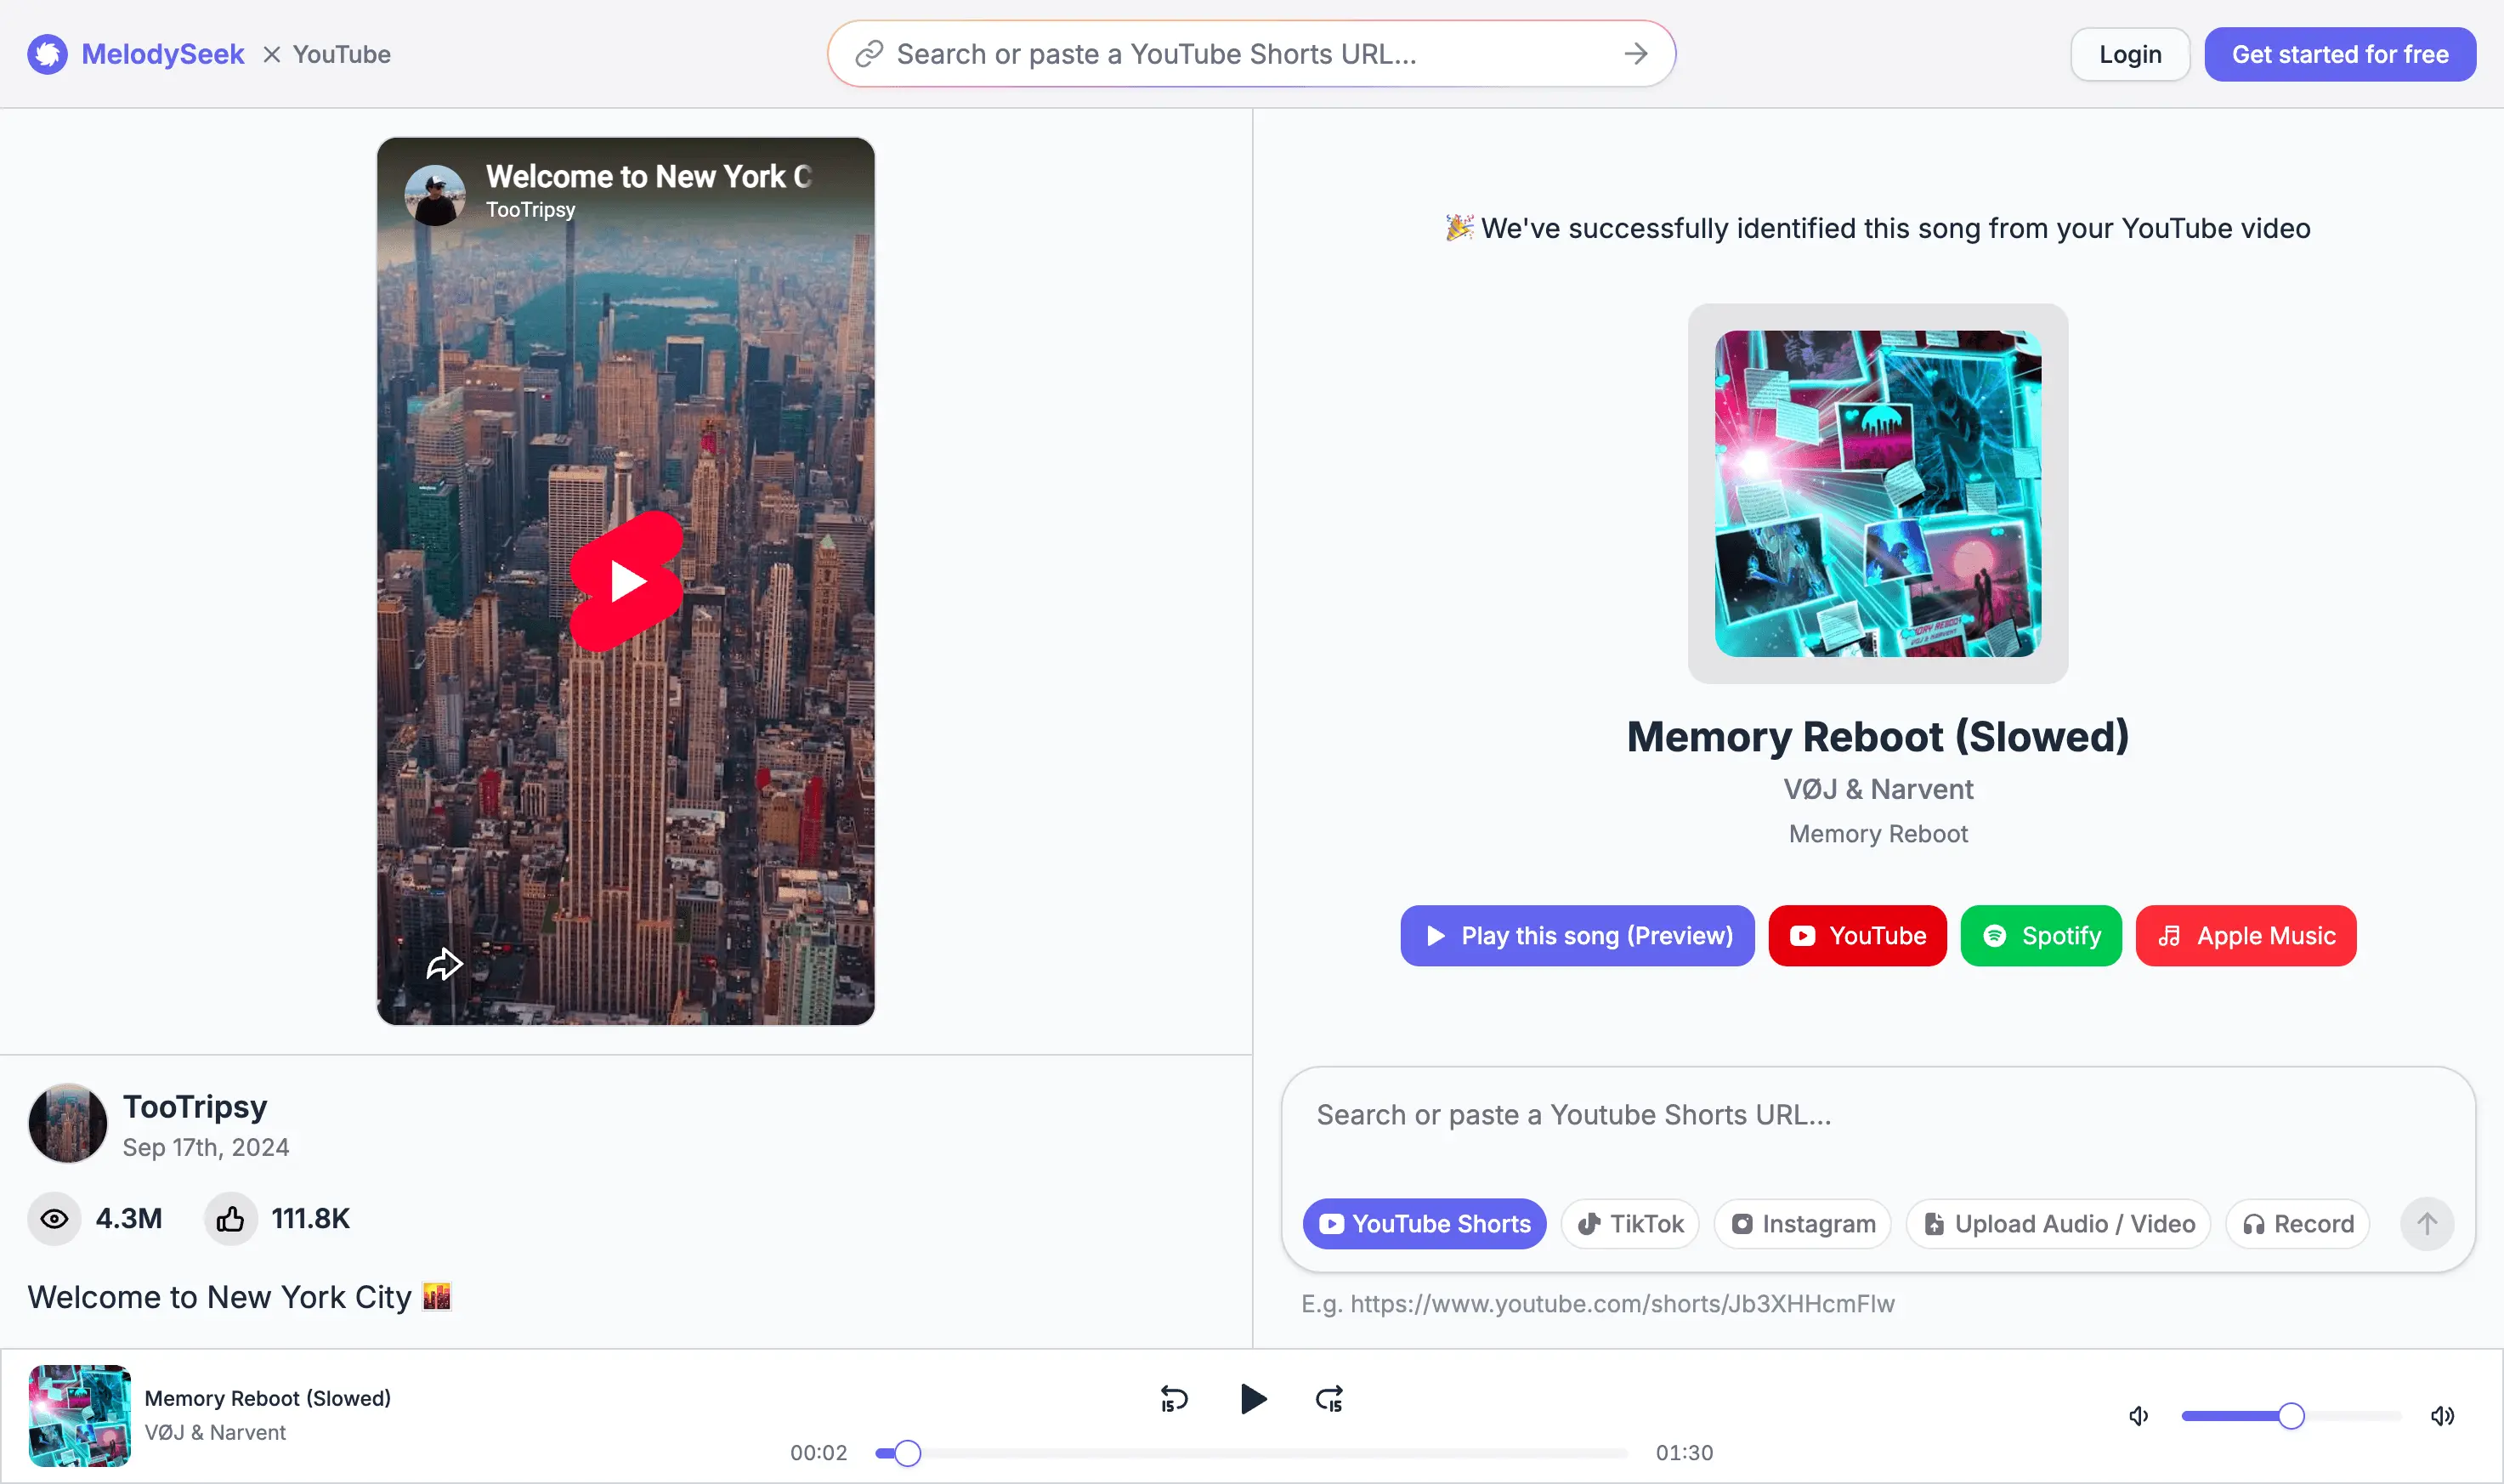Play the Shorts video with red play icon
Viewport: 2504px width, 1484px height.
(627, 581)
